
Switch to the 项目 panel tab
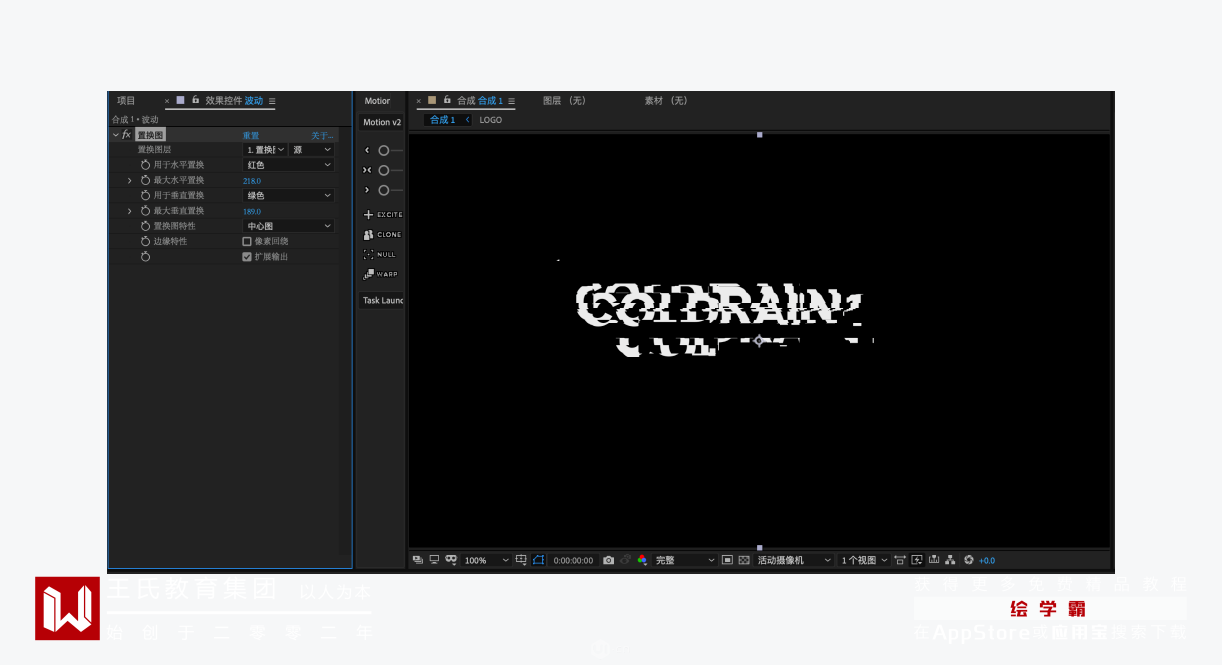pyautogui.click(x=126, y=100)
